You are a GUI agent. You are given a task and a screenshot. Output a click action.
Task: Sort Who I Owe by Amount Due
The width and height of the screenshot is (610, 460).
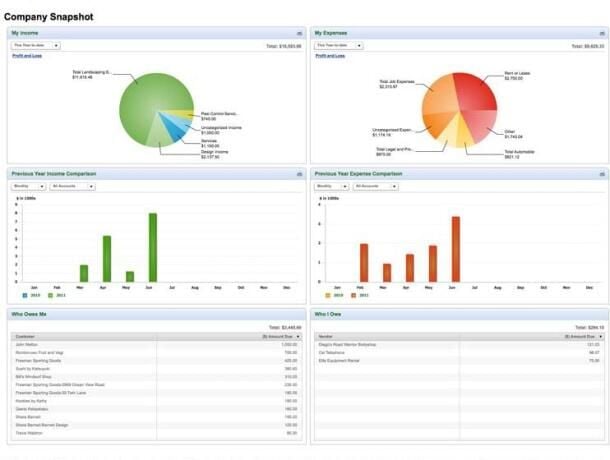coord(584,336)
